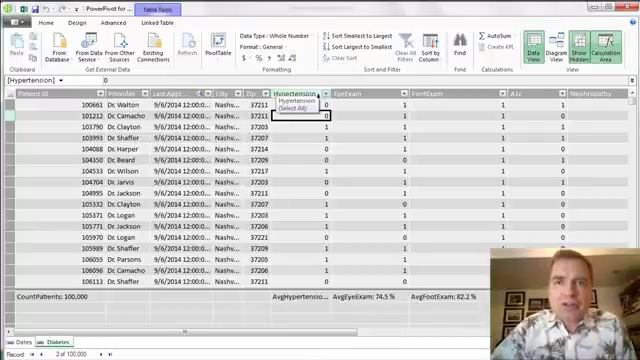Apply percent format icon
Image resolution: width=640 pixels, height=360 pixels.
tap(258, 58)
